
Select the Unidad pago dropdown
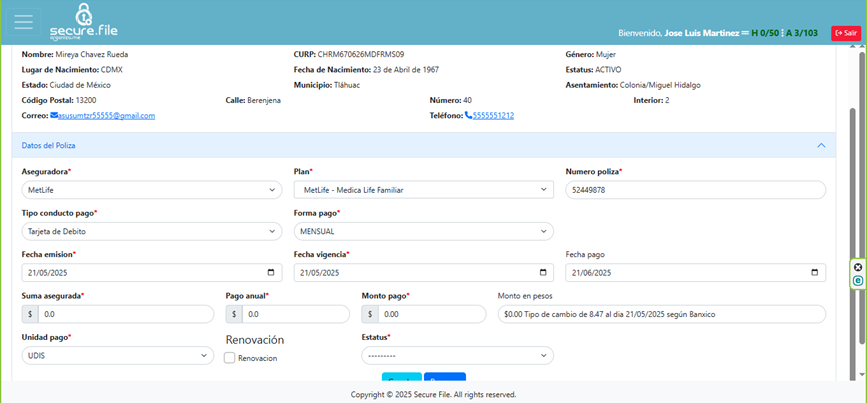(x=151, y=355)
